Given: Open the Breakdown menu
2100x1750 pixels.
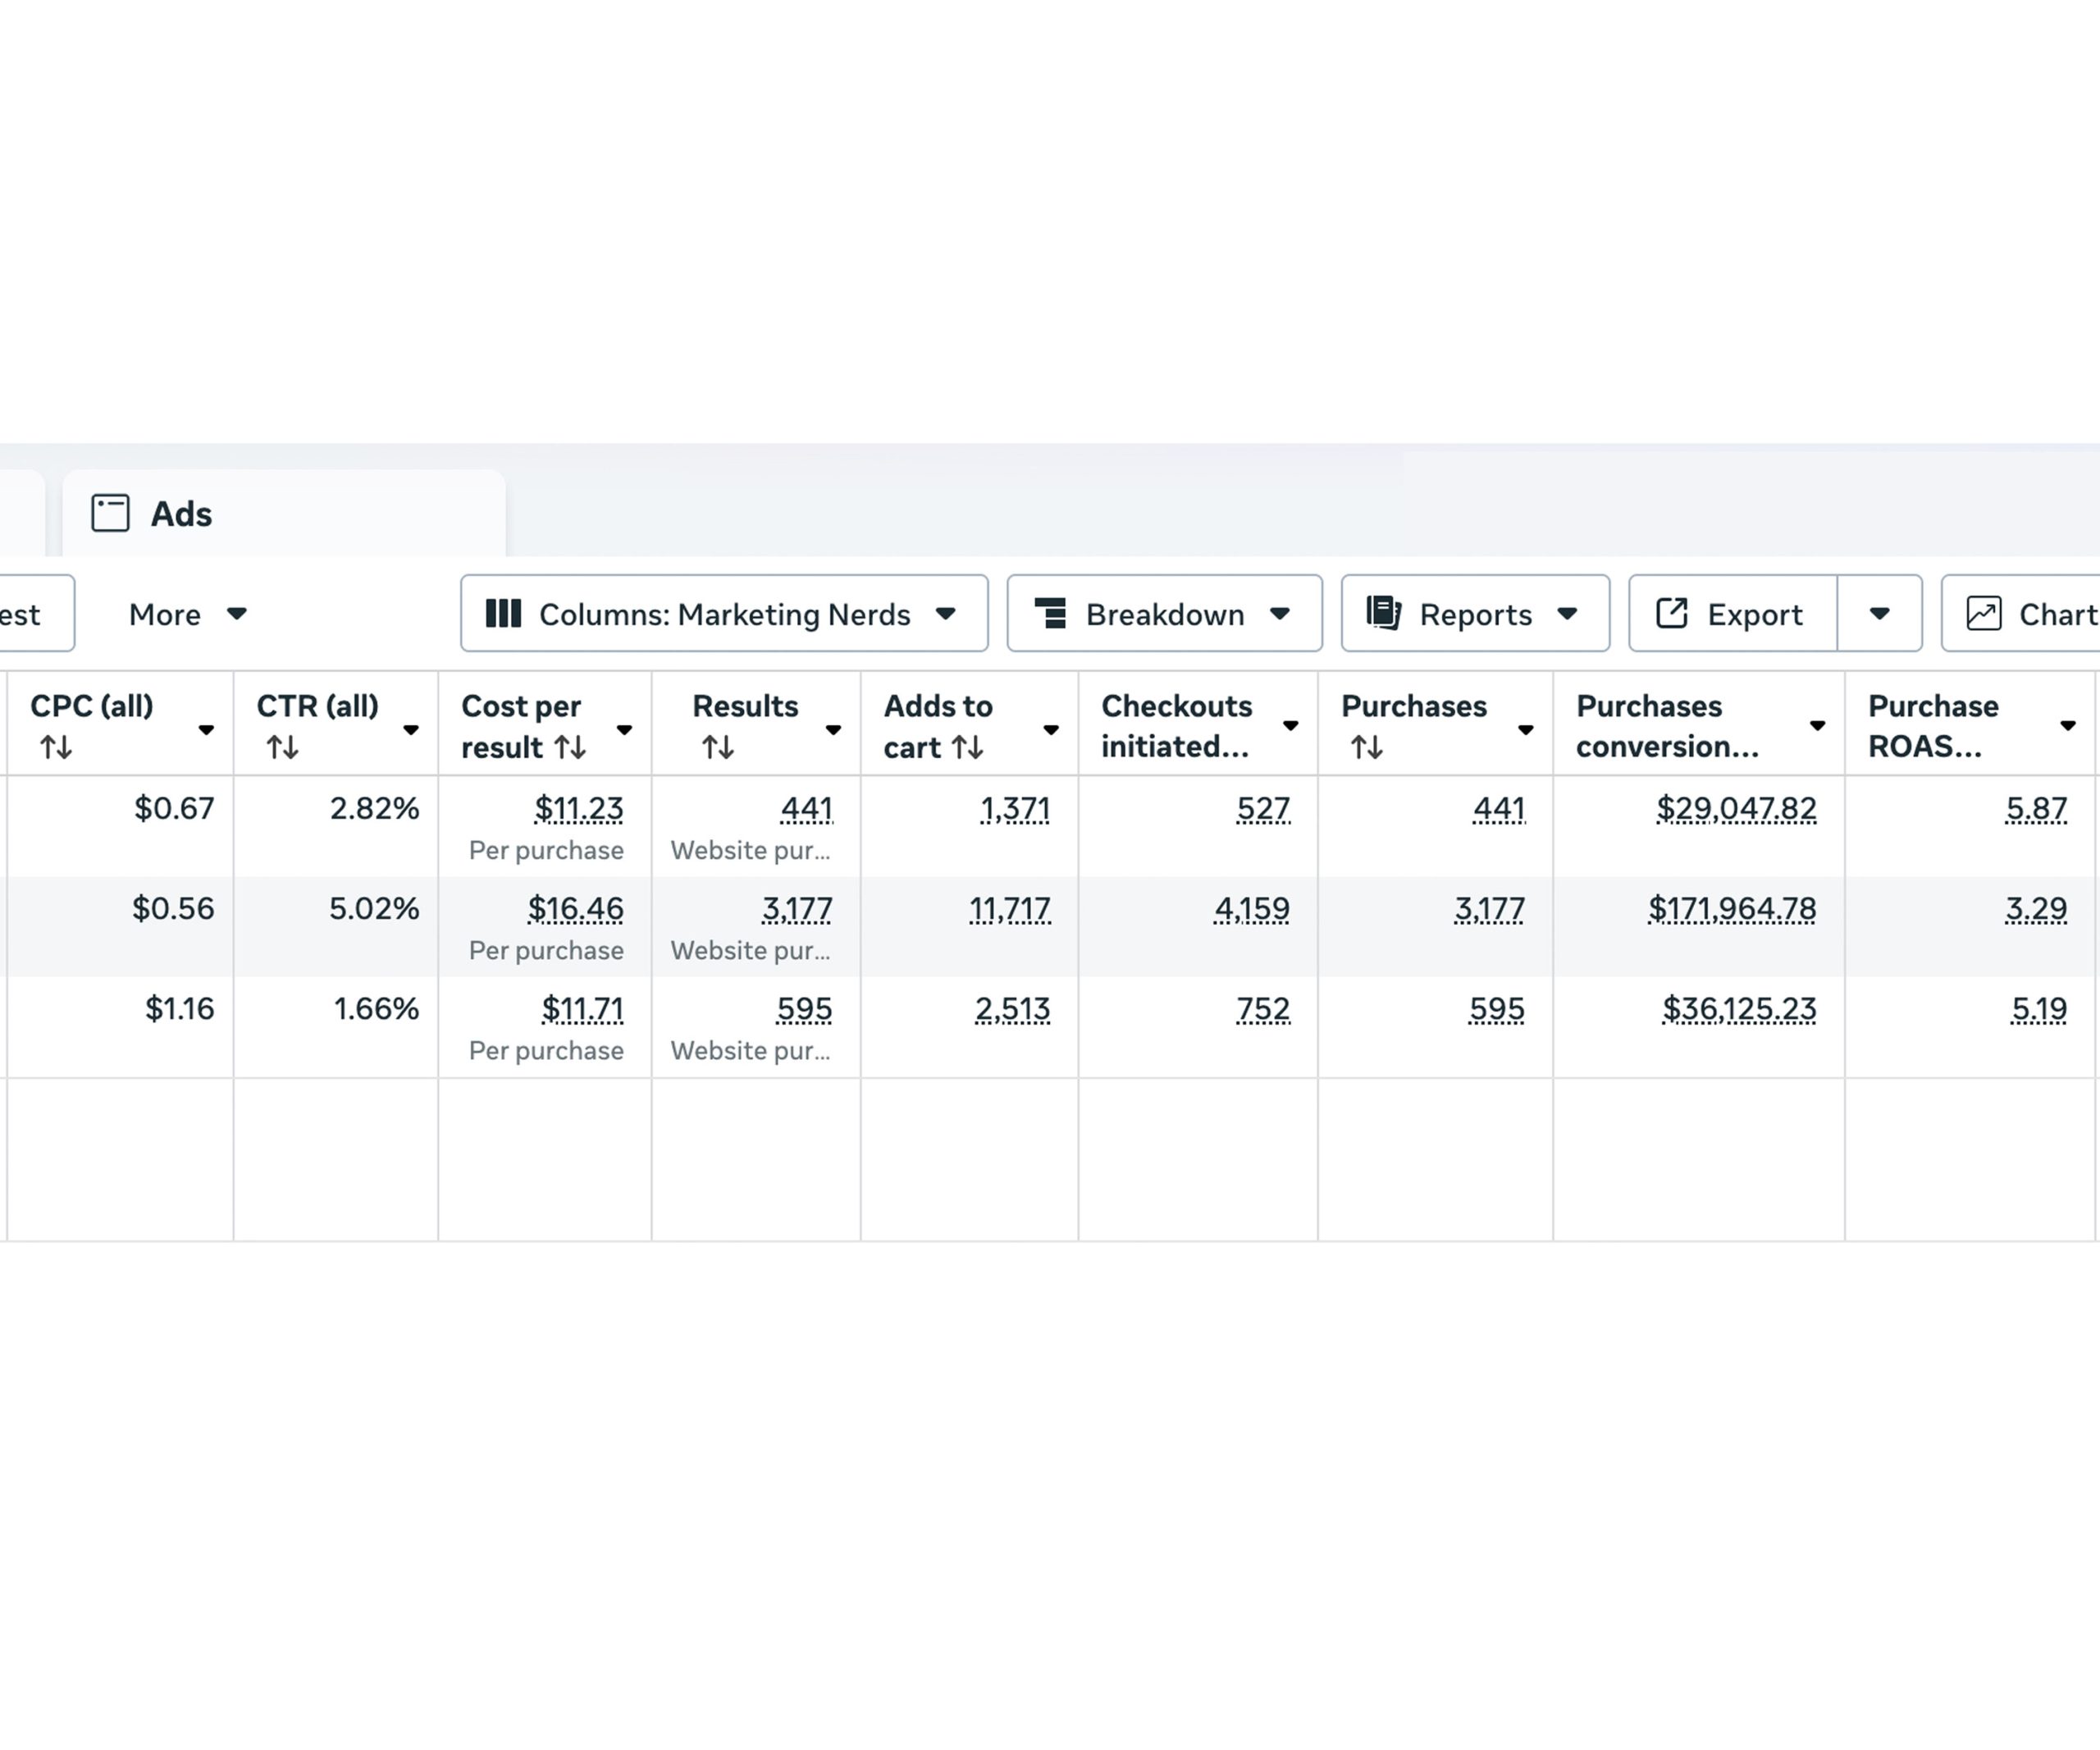Looking at the screenshot, I should coord(1164,614).
